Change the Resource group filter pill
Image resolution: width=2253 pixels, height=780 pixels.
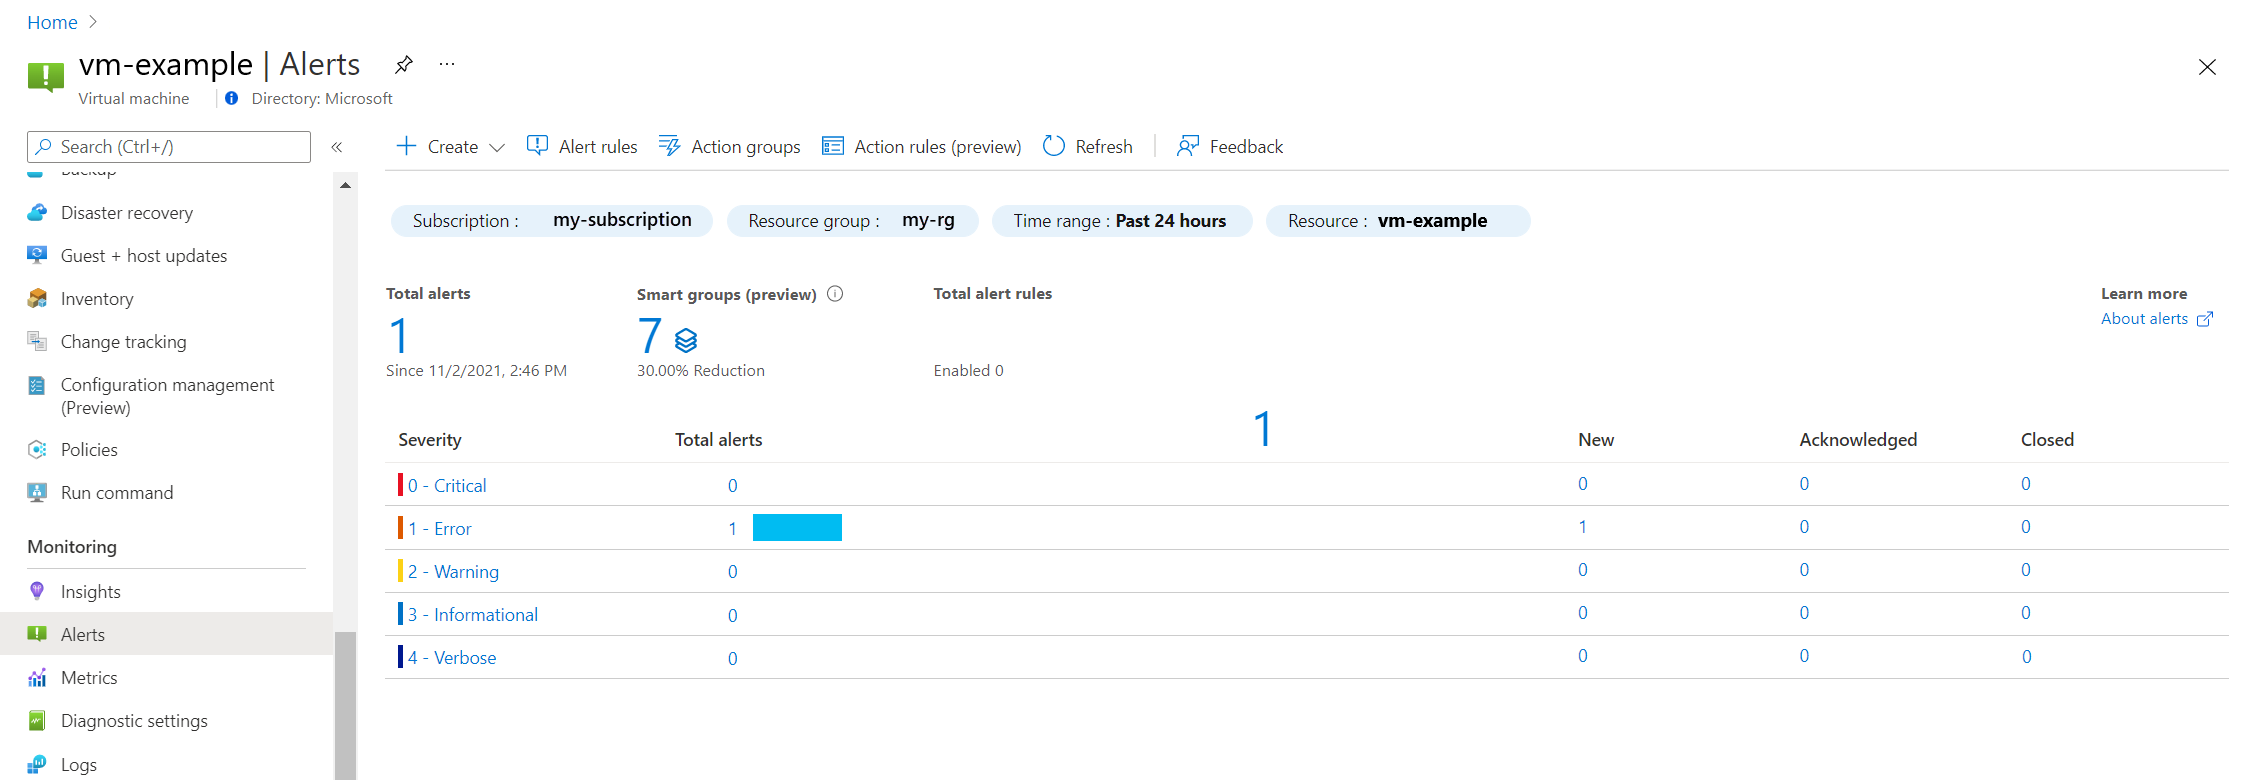point(852,221)
